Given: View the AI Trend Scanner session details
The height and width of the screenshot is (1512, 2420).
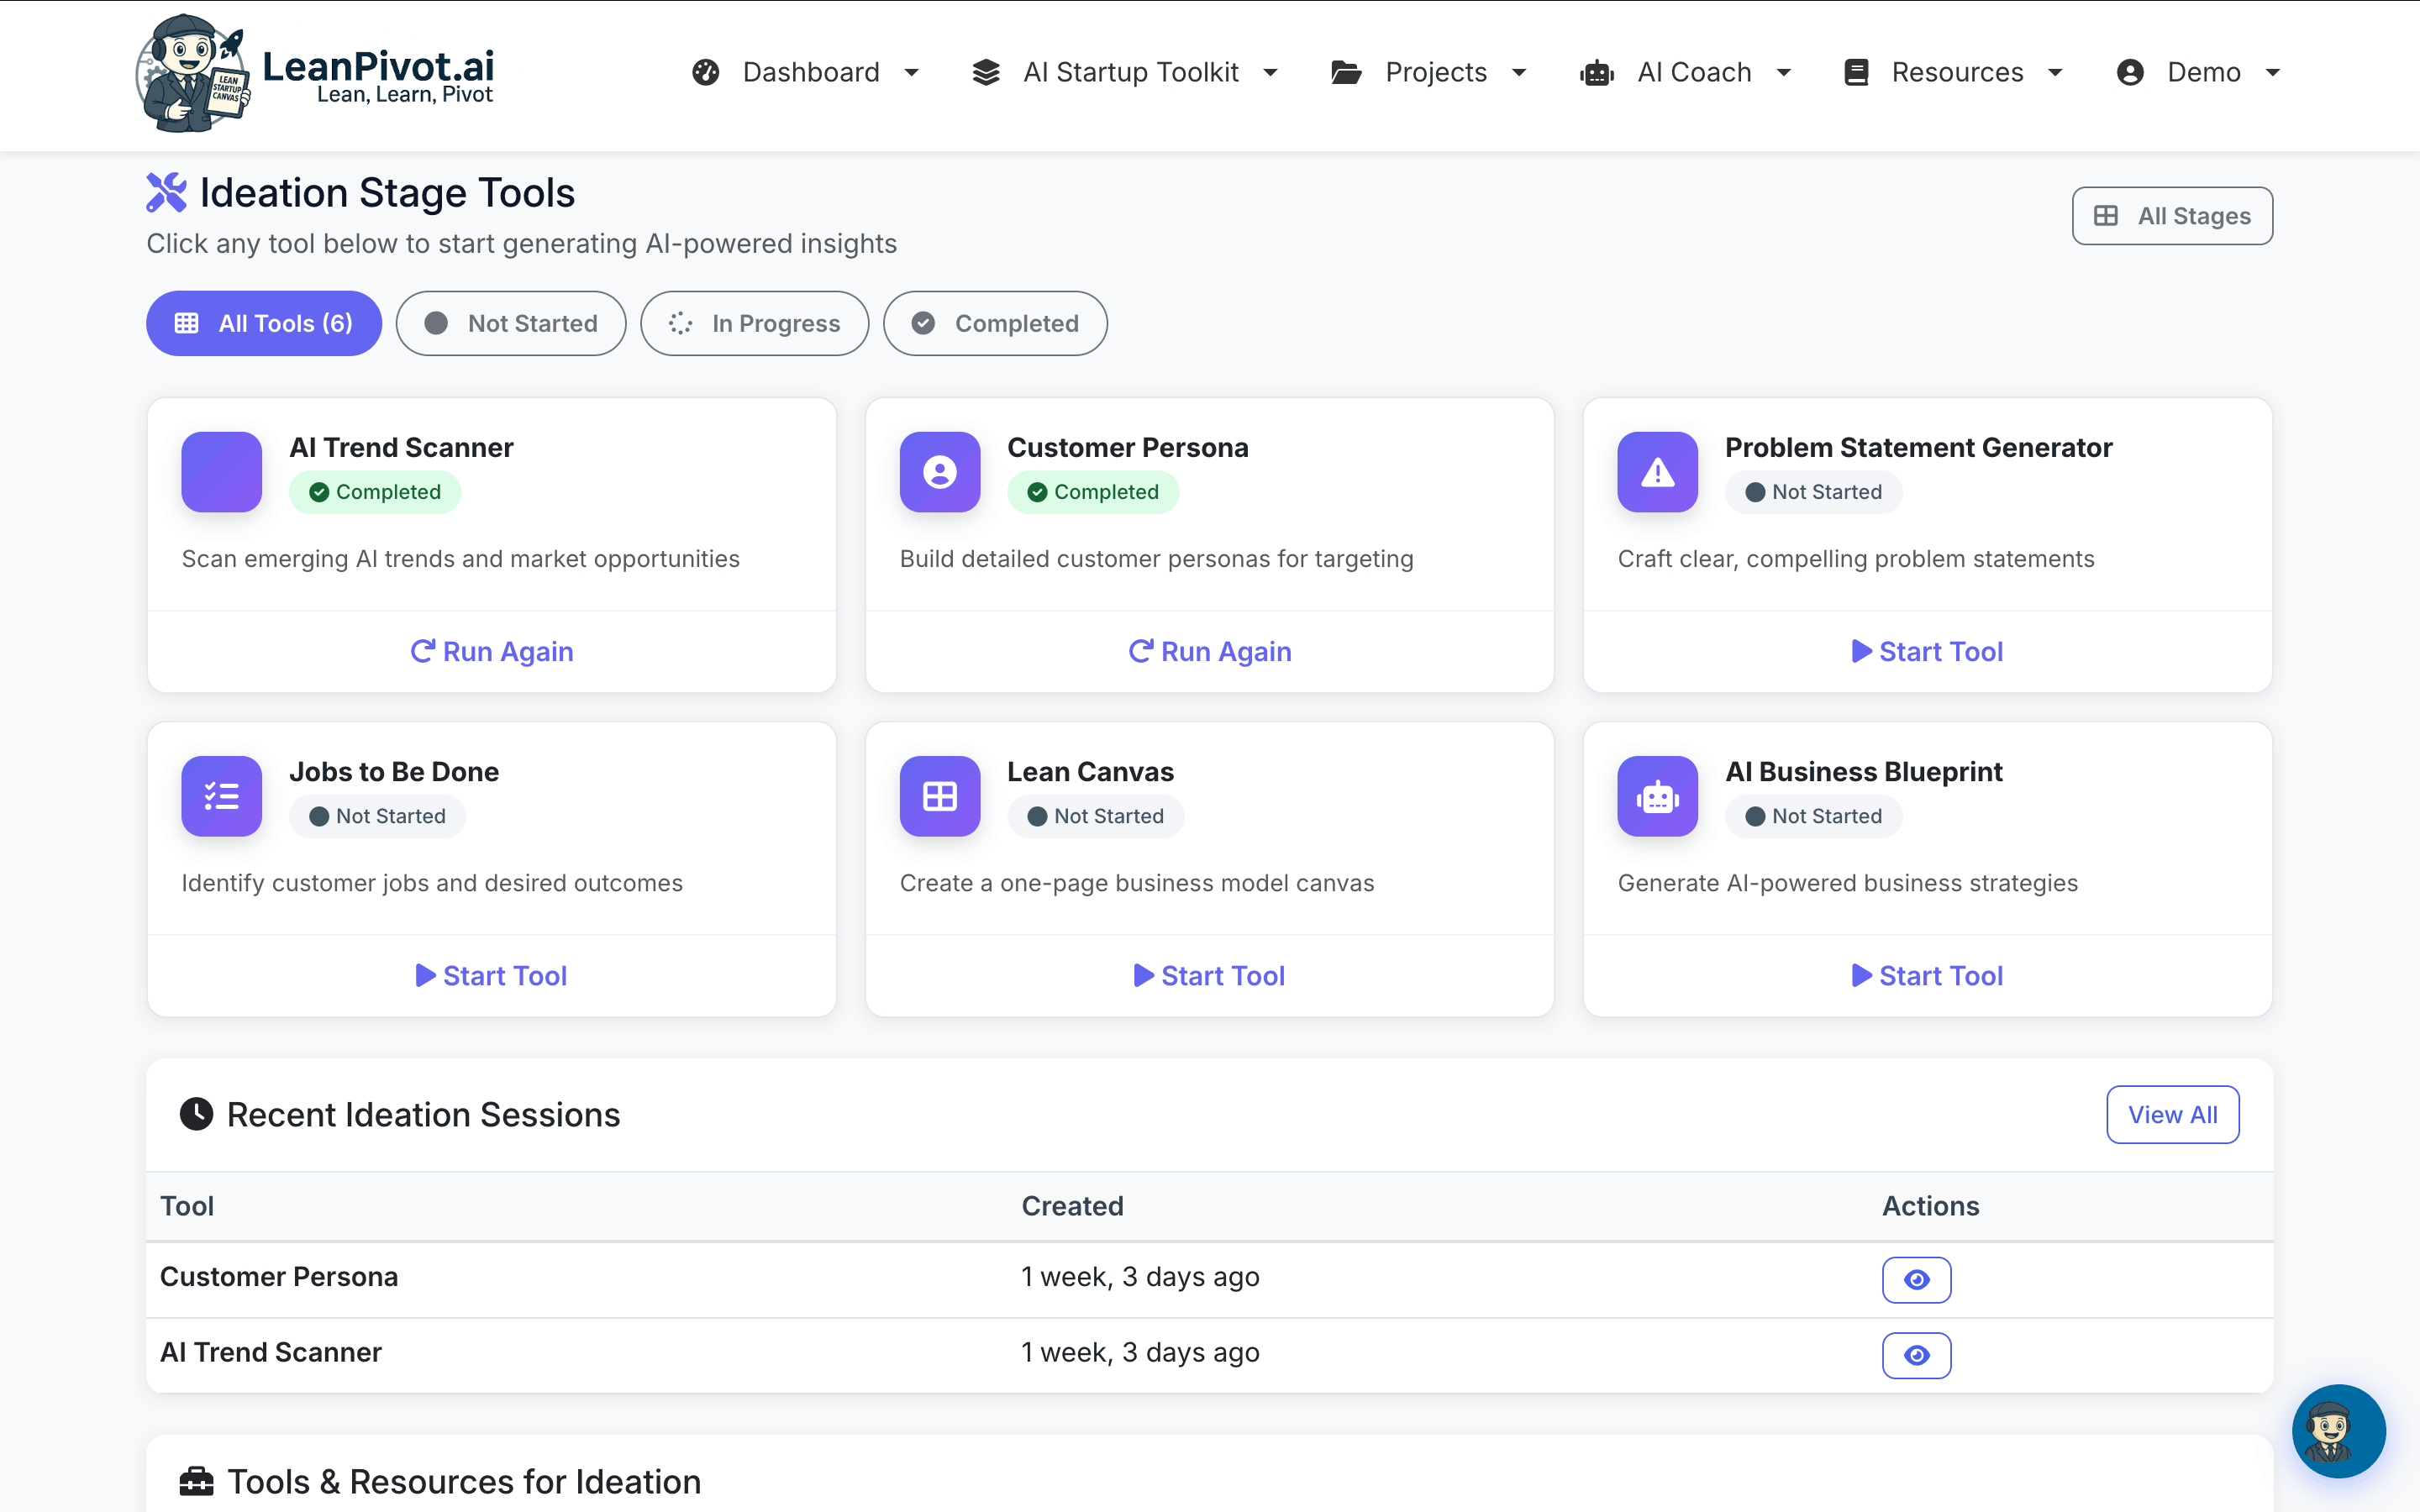Looking at the screenshot, I should (x=1916, y=1355).
